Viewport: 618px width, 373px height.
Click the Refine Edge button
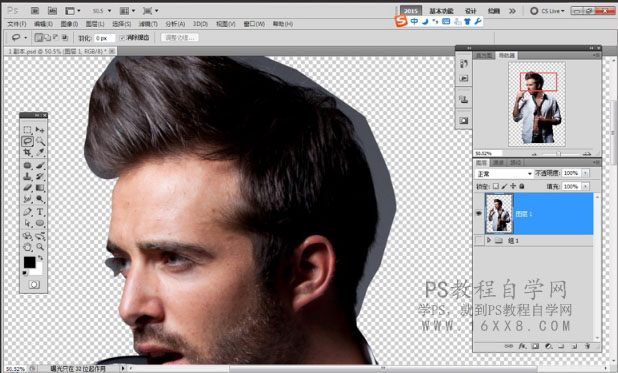click(180, 38)
